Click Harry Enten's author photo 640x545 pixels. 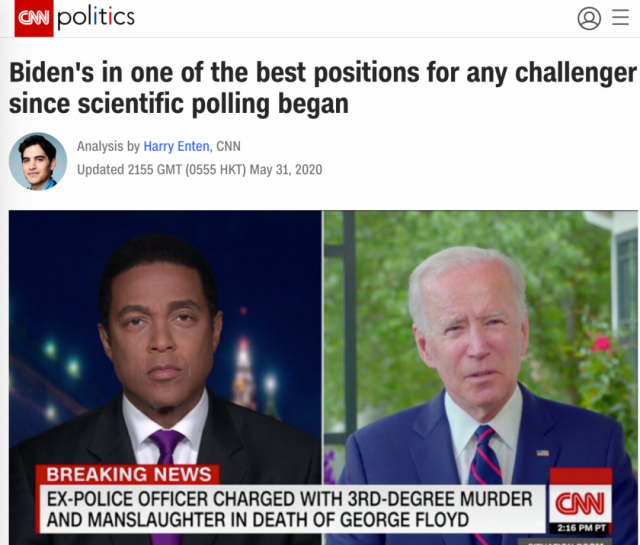pos(38,161)
